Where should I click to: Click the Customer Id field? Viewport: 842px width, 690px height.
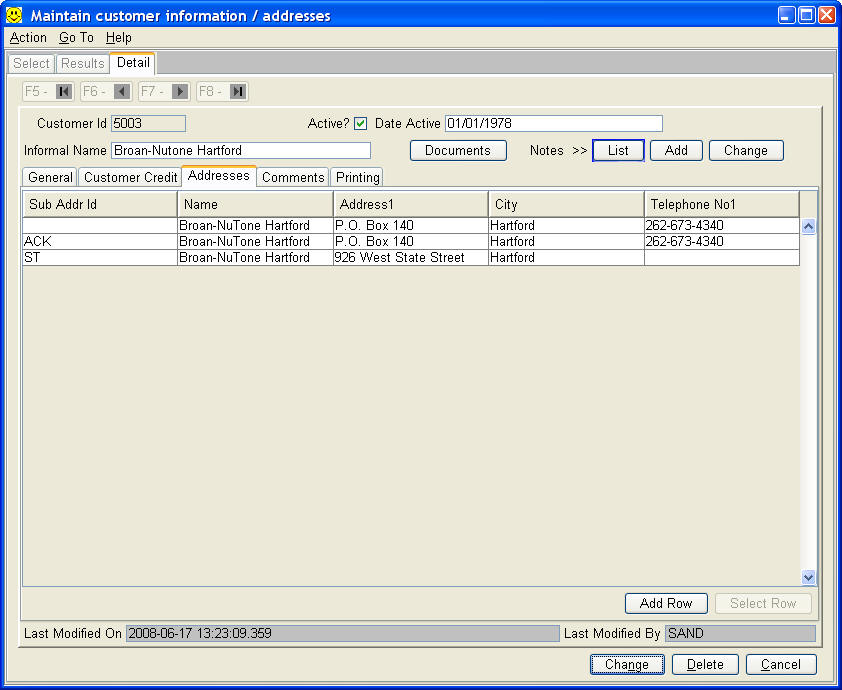148,124
